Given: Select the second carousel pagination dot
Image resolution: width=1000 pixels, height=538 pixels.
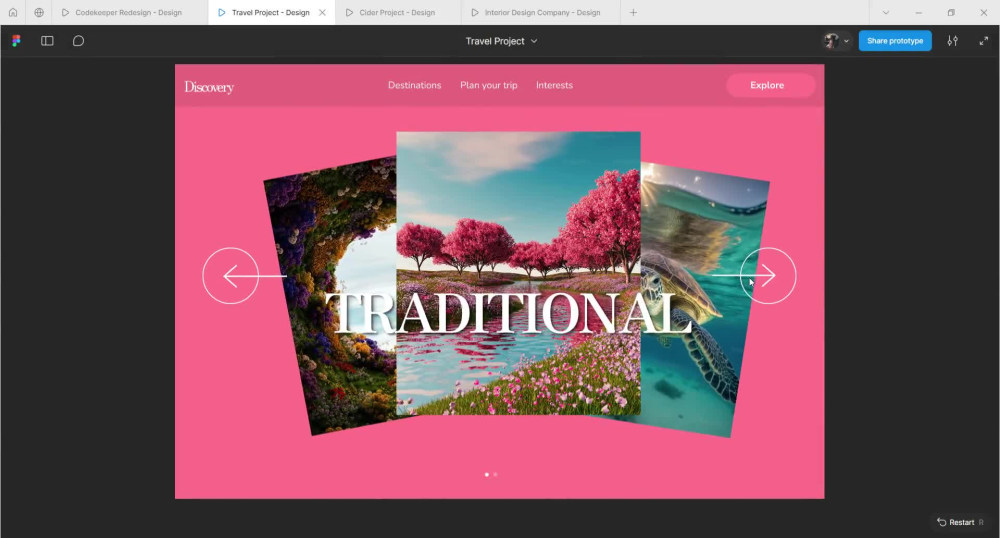Looking at the screenshot, I should 496,474.
